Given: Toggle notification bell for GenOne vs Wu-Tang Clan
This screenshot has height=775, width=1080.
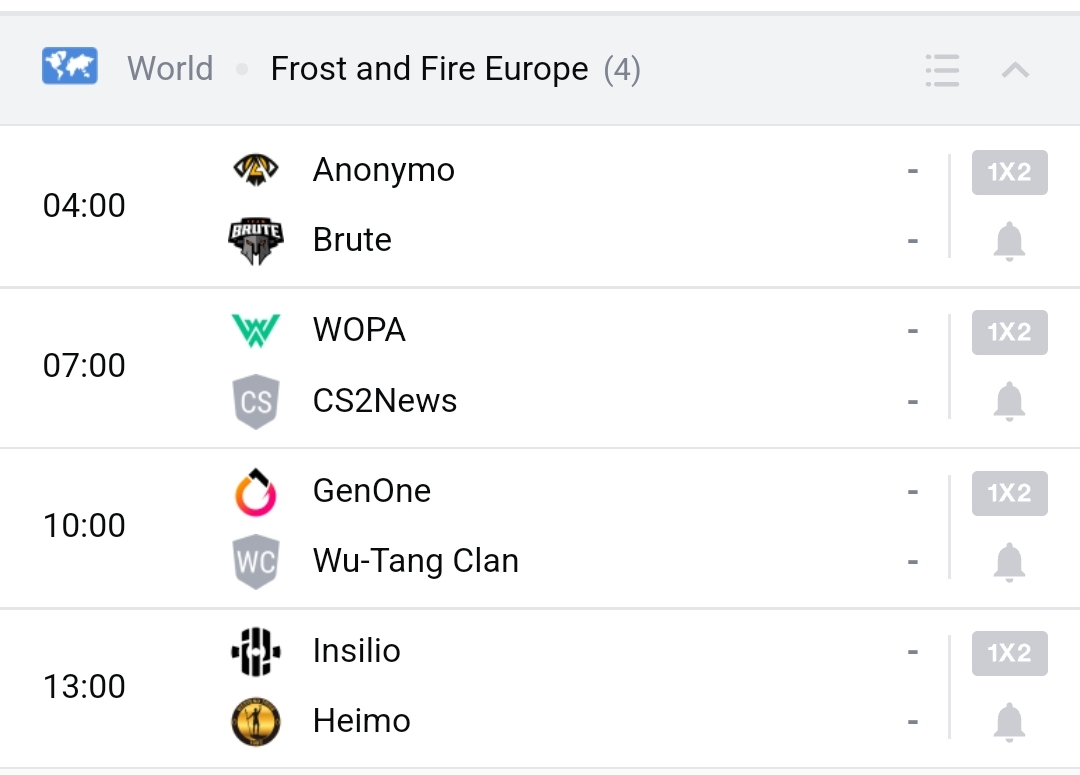Looking at the screenshot, I should pyautogui.click(x=1009, y=562).
